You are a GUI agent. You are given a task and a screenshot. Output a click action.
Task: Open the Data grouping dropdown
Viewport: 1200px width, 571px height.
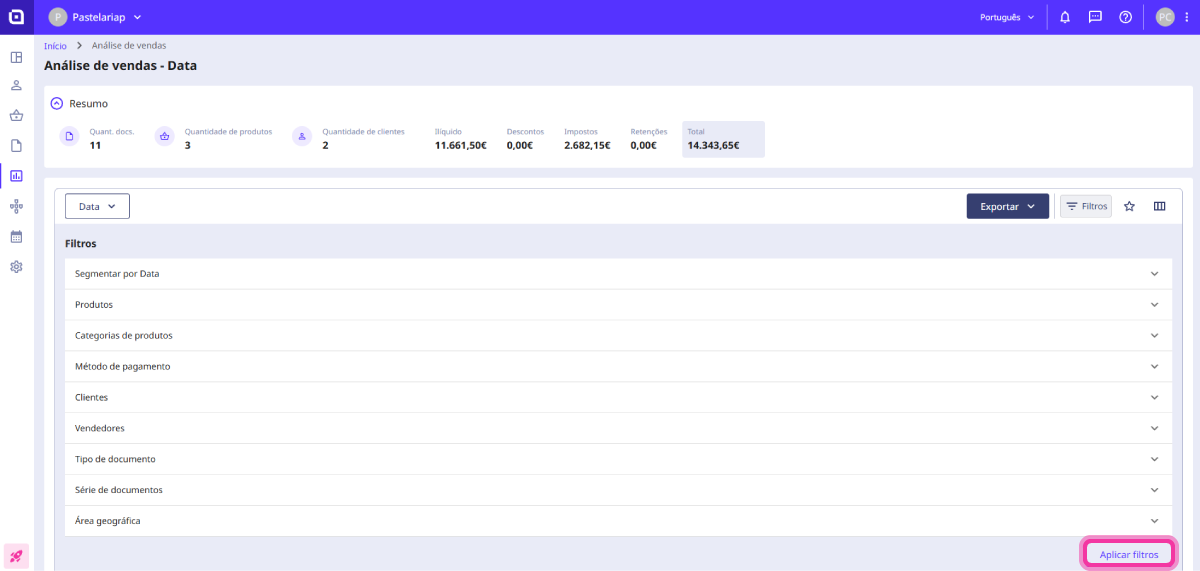(97, 206)
